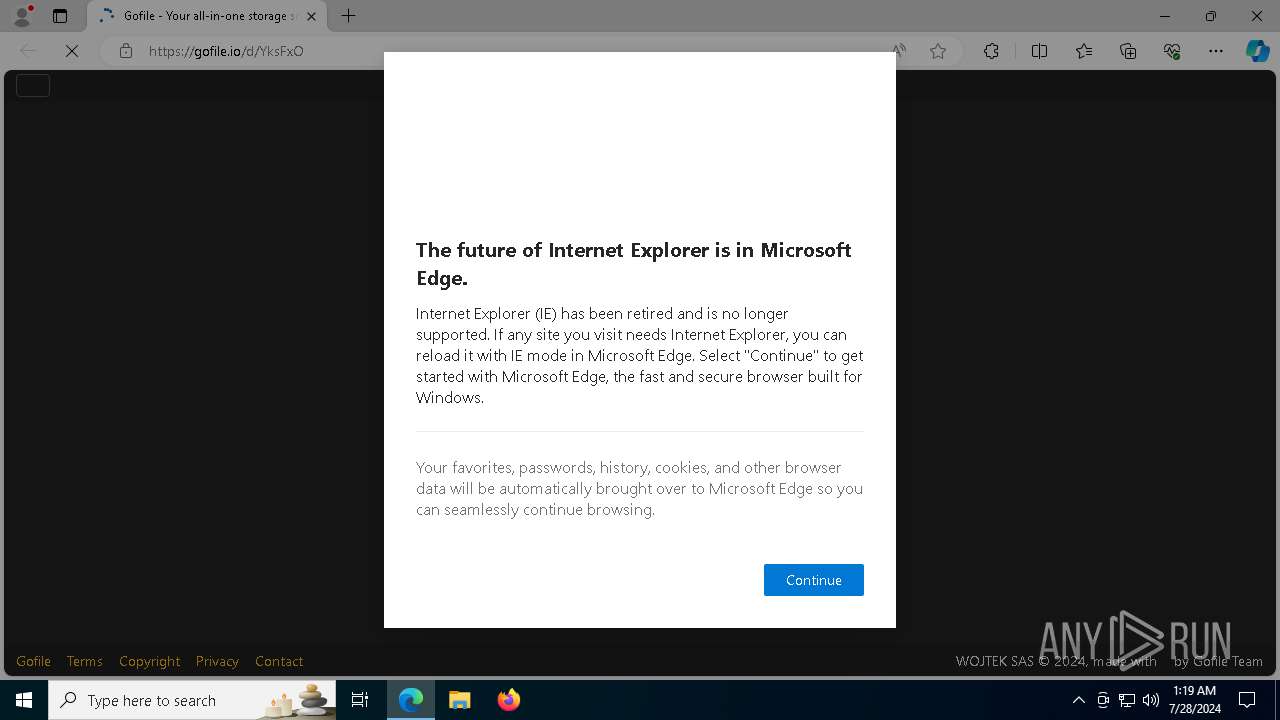
Task: Switch to Microsoft Edge on taskbar
Action: [x=411, y=700]
